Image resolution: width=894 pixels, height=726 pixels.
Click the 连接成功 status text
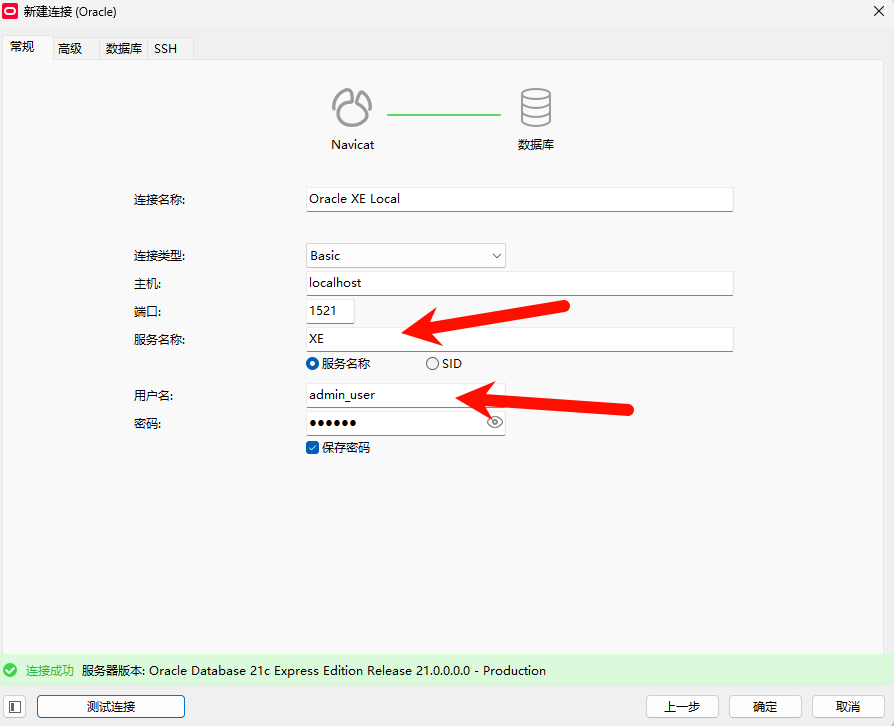(x=50, y=671)
